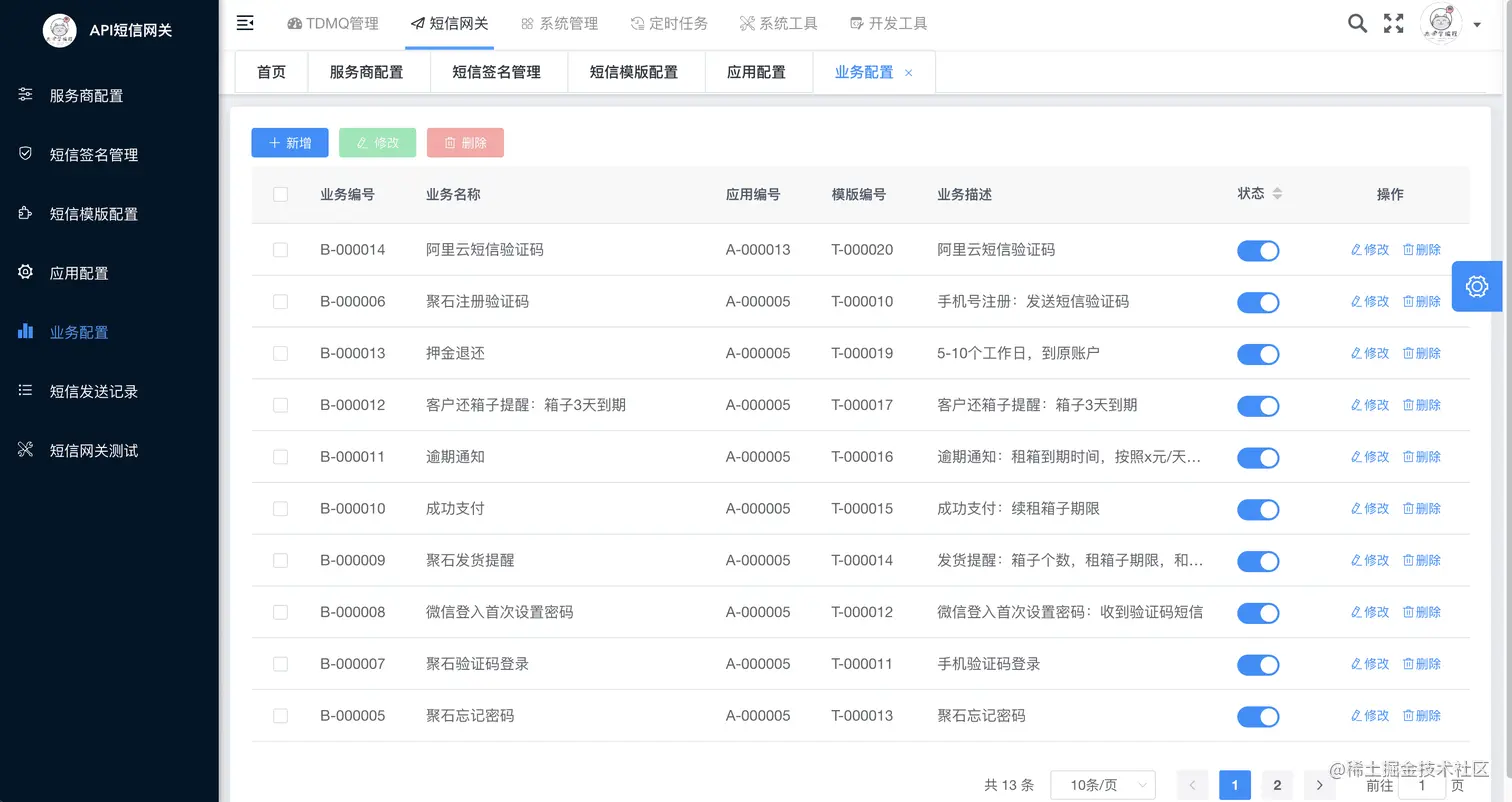This screenshot has width=1512, height=802.
Task: Open the 开发工具 menu in the top bar
Action: click(x=886, y=23)
